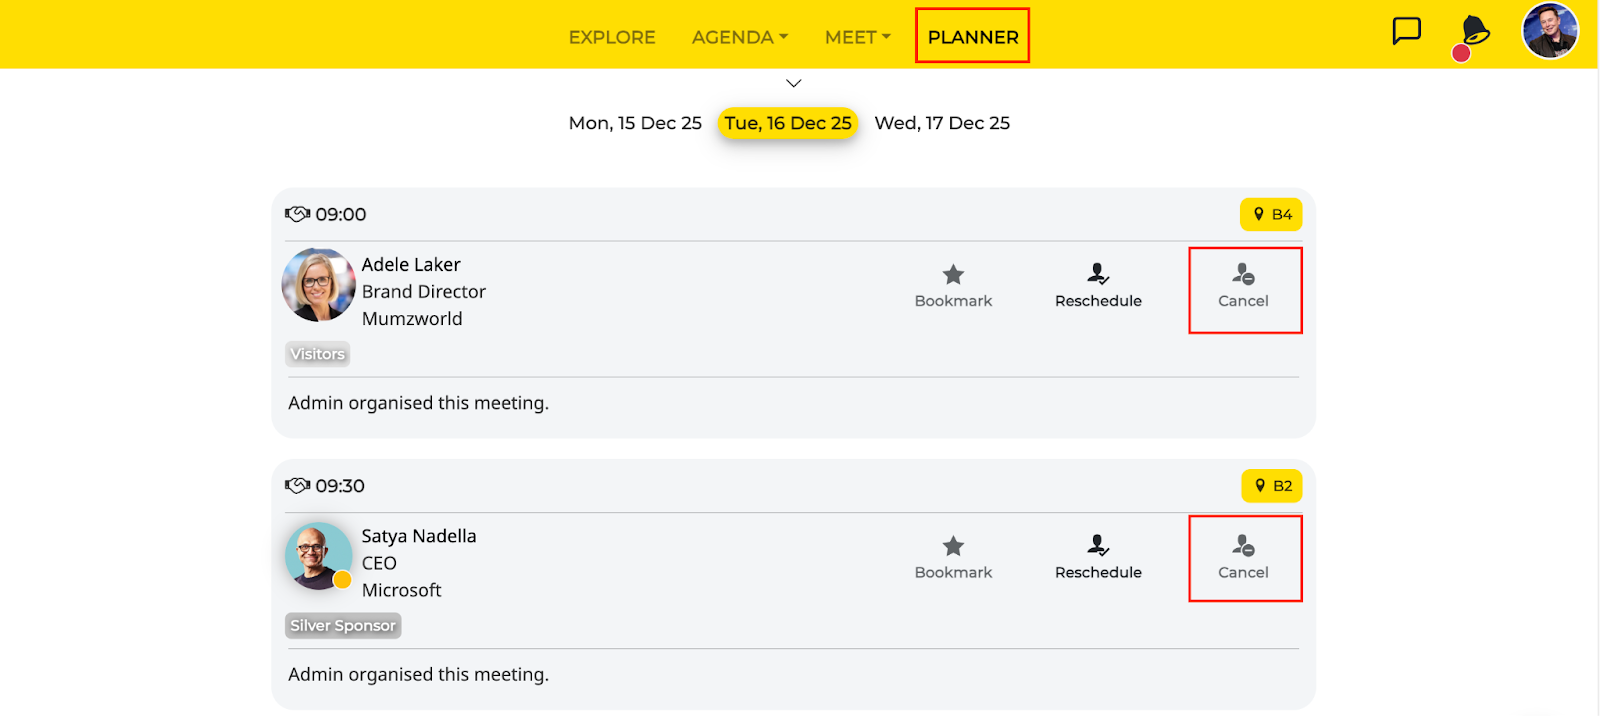
Task: Click the chevron below the navigation bar
Action: point(794,83)
